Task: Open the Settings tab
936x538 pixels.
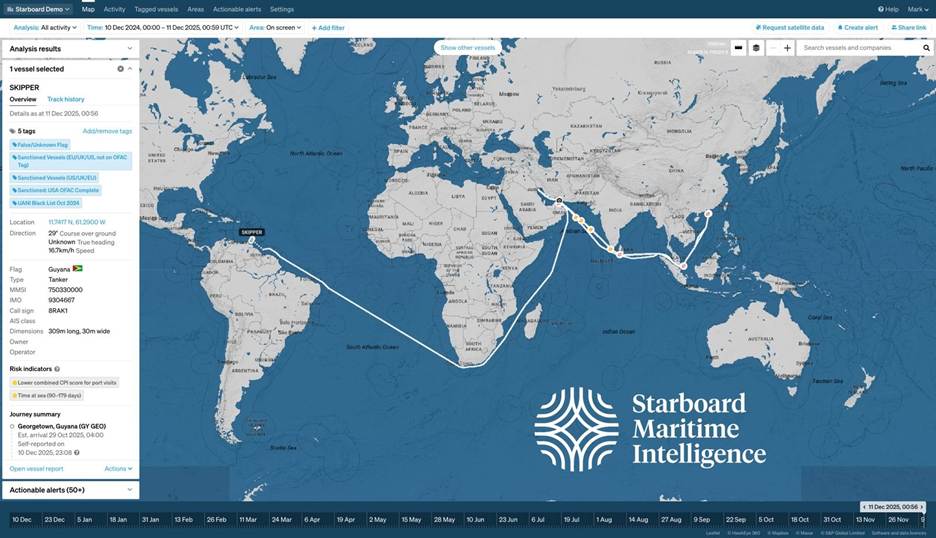Action: coord(281,10)
